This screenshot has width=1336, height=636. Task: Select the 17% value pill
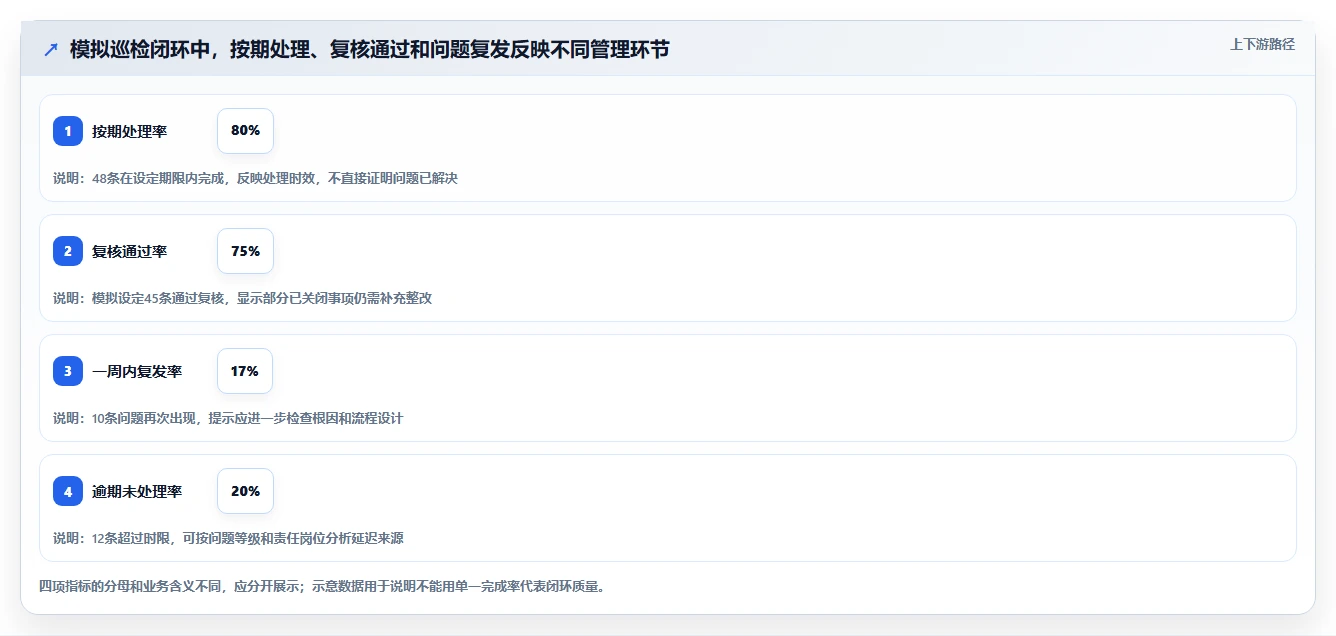pos(245,371)
